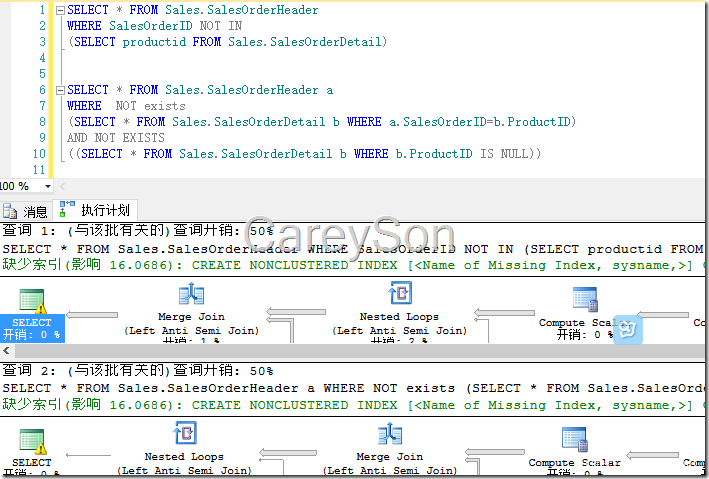Viewport: 709px width, 479px height.
Task: Switch to the 消息 tab
Action: (25, 211)
